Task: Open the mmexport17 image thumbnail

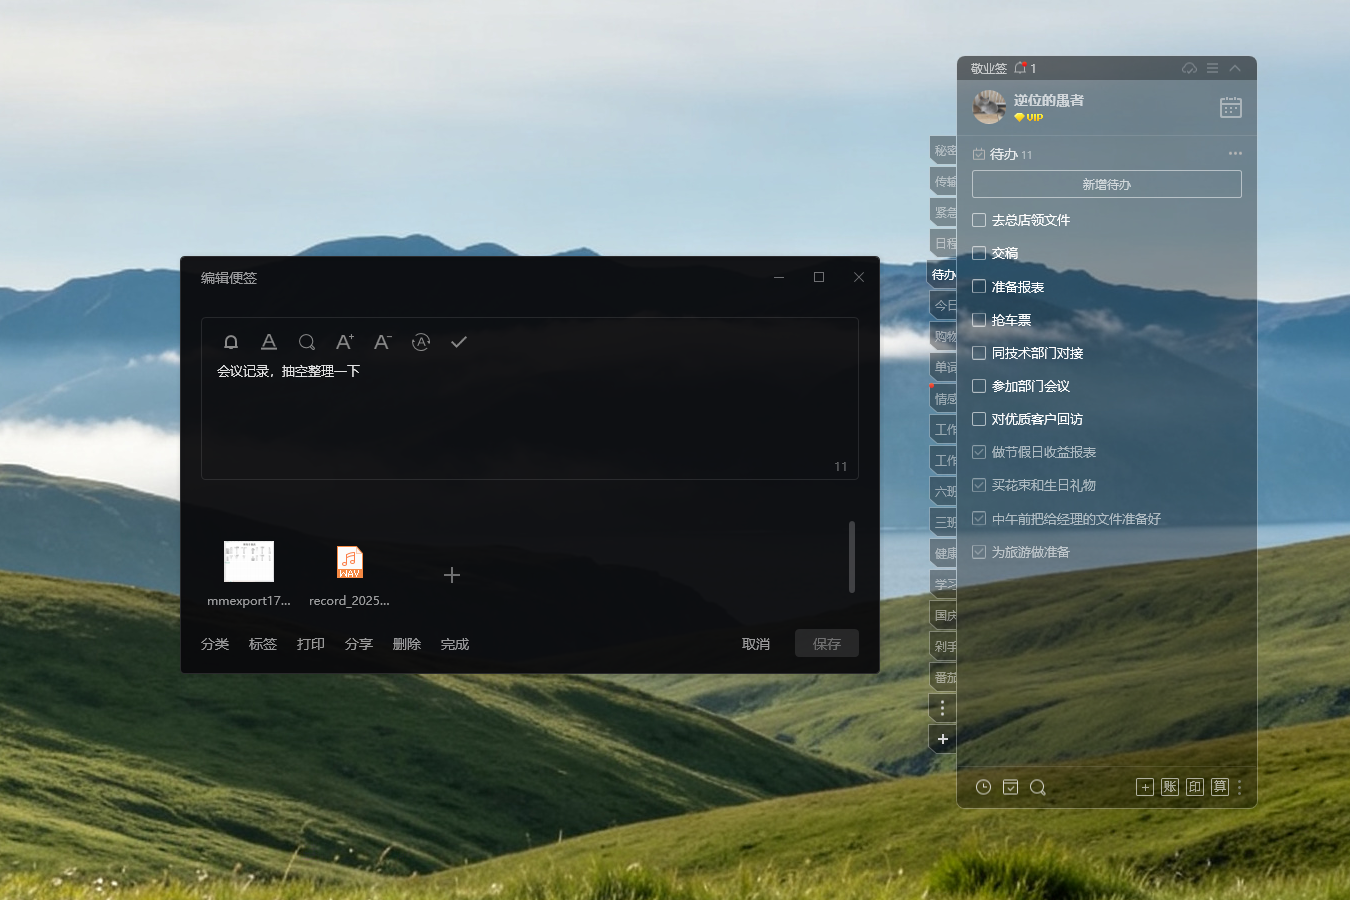Action: pyautogui.click(x=249, y=561)
